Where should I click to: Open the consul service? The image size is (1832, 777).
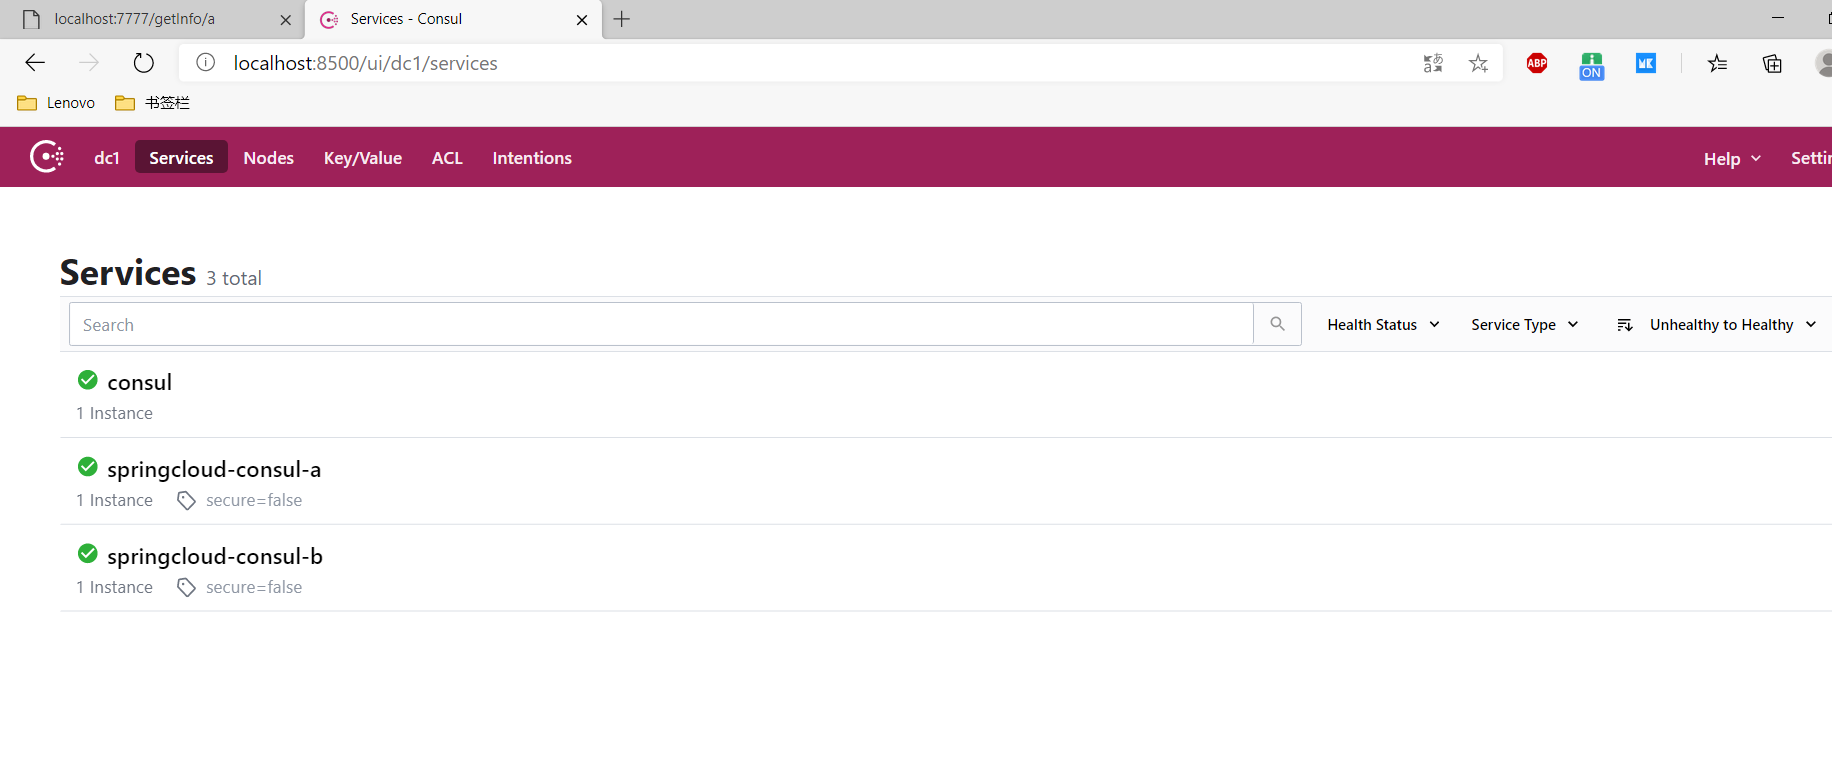(140, 382)
